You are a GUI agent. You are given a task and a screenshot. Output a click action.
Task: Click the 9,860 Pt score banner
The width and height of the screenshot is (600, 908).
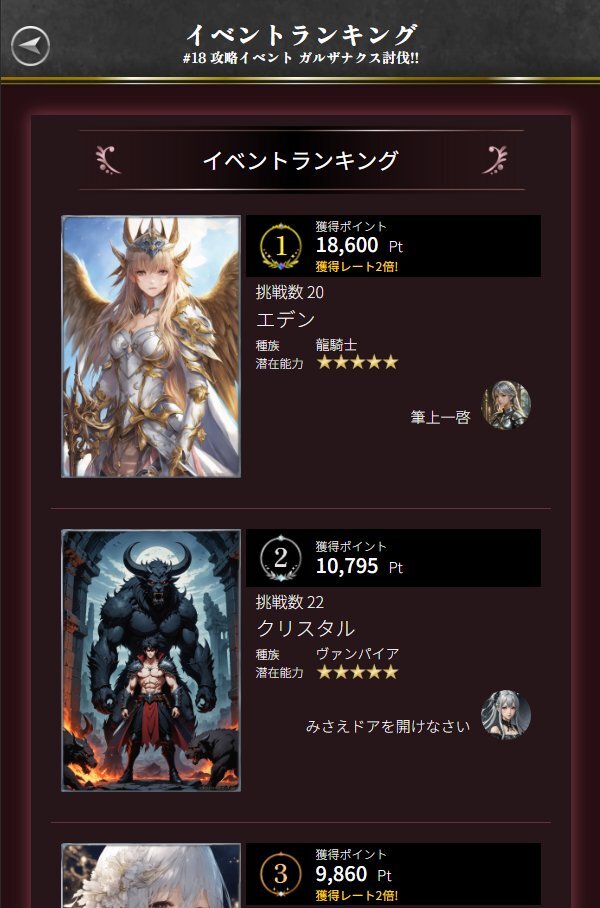click(393, 876)
